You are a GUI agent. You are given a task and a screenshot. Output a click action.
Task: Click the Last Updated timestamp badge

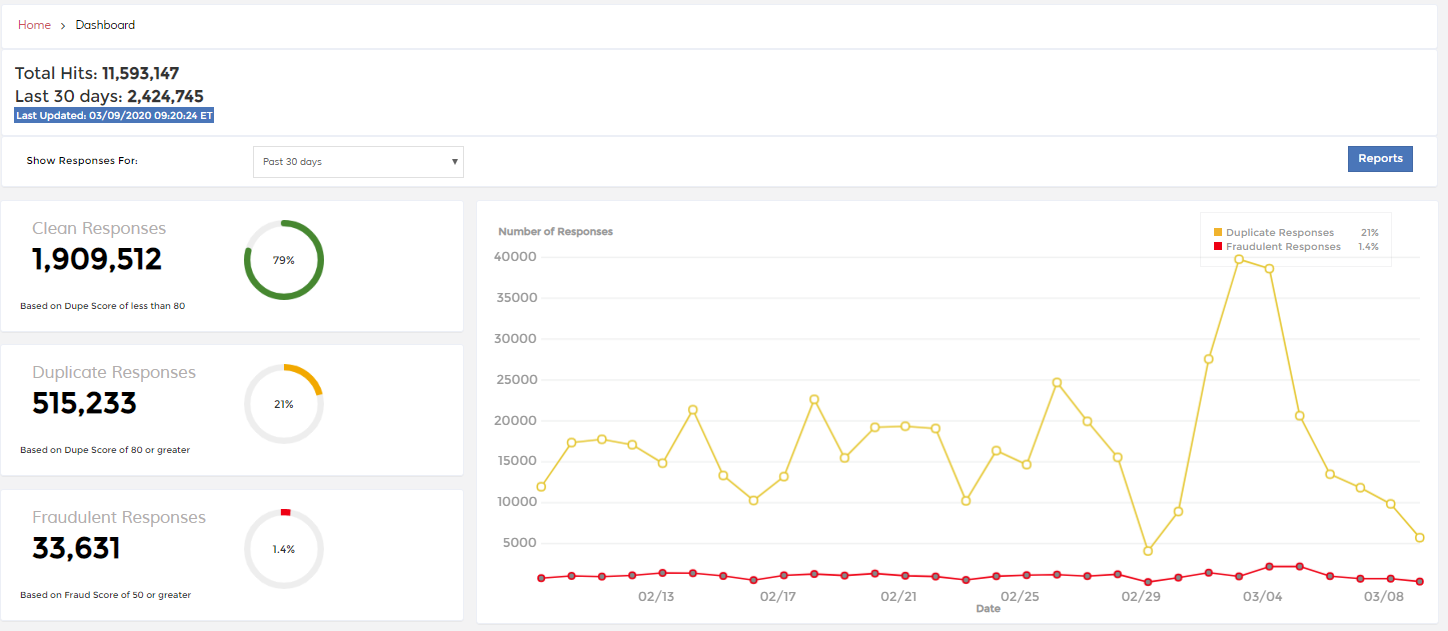[x=114, y=116]
